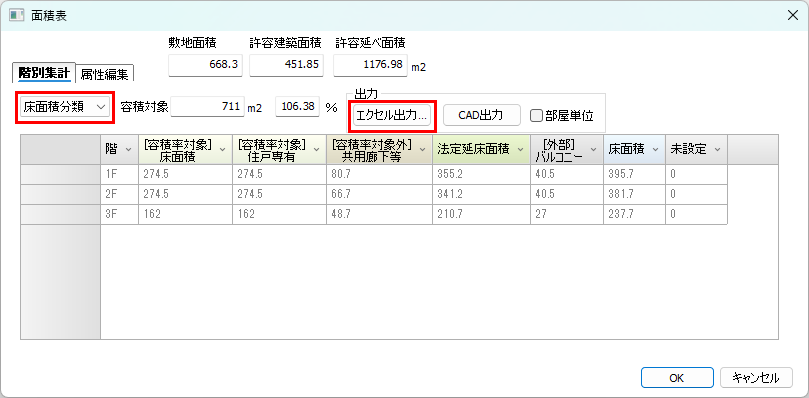Click the 敷地面積 field showing 668.3
This screenshot has width=809, height=398.
[x=205, y=66]
